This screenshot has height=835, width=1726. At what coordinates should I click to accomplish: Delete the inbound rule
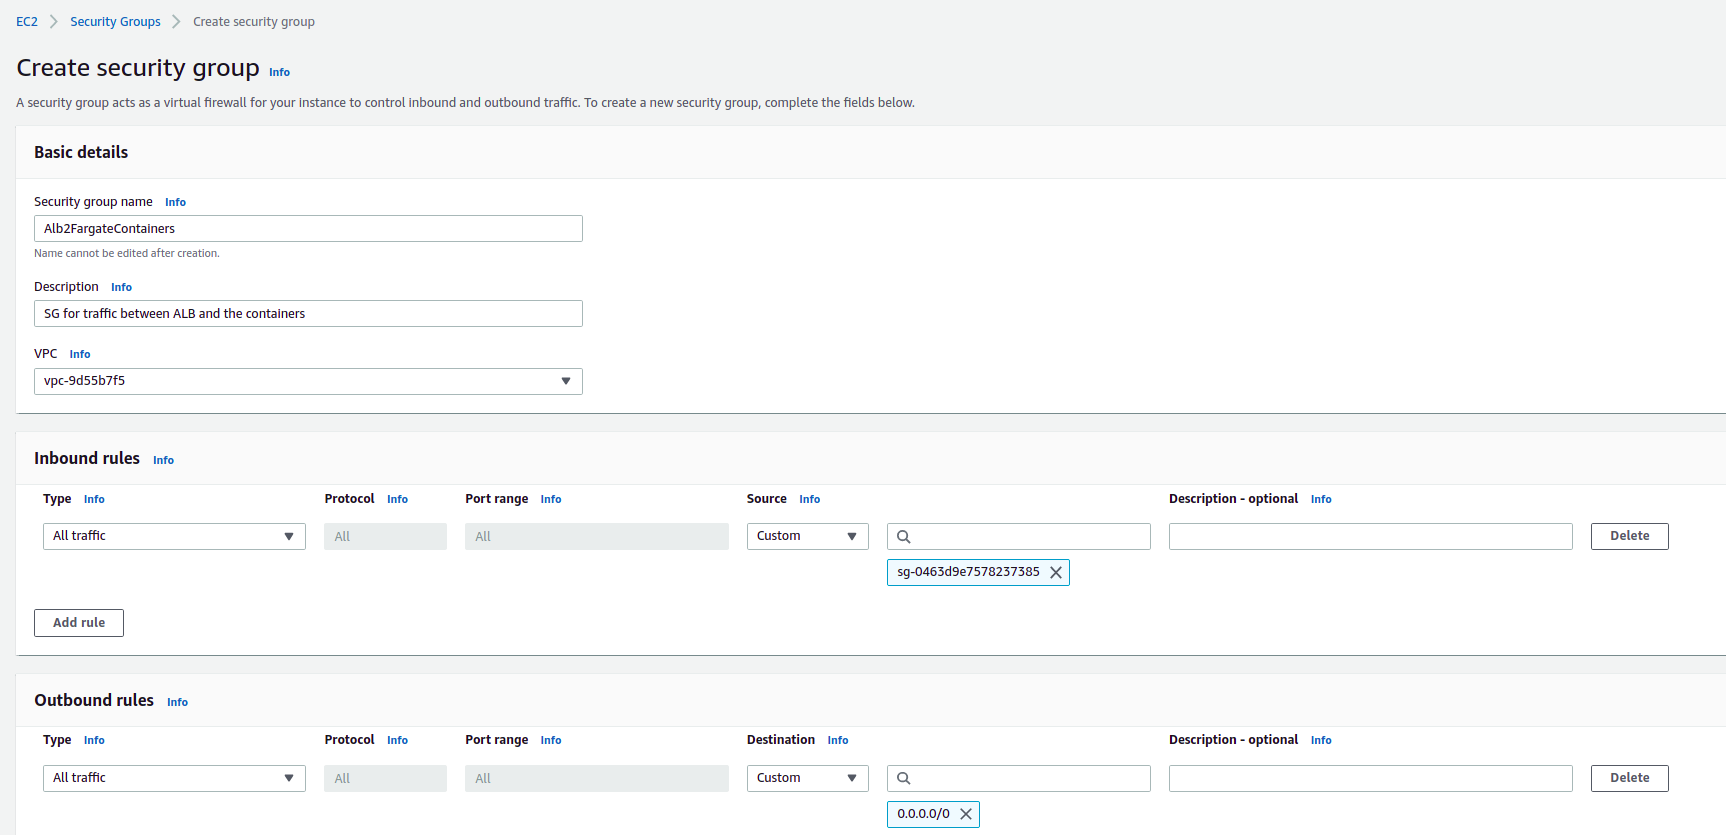click(x=1629, y=537)
